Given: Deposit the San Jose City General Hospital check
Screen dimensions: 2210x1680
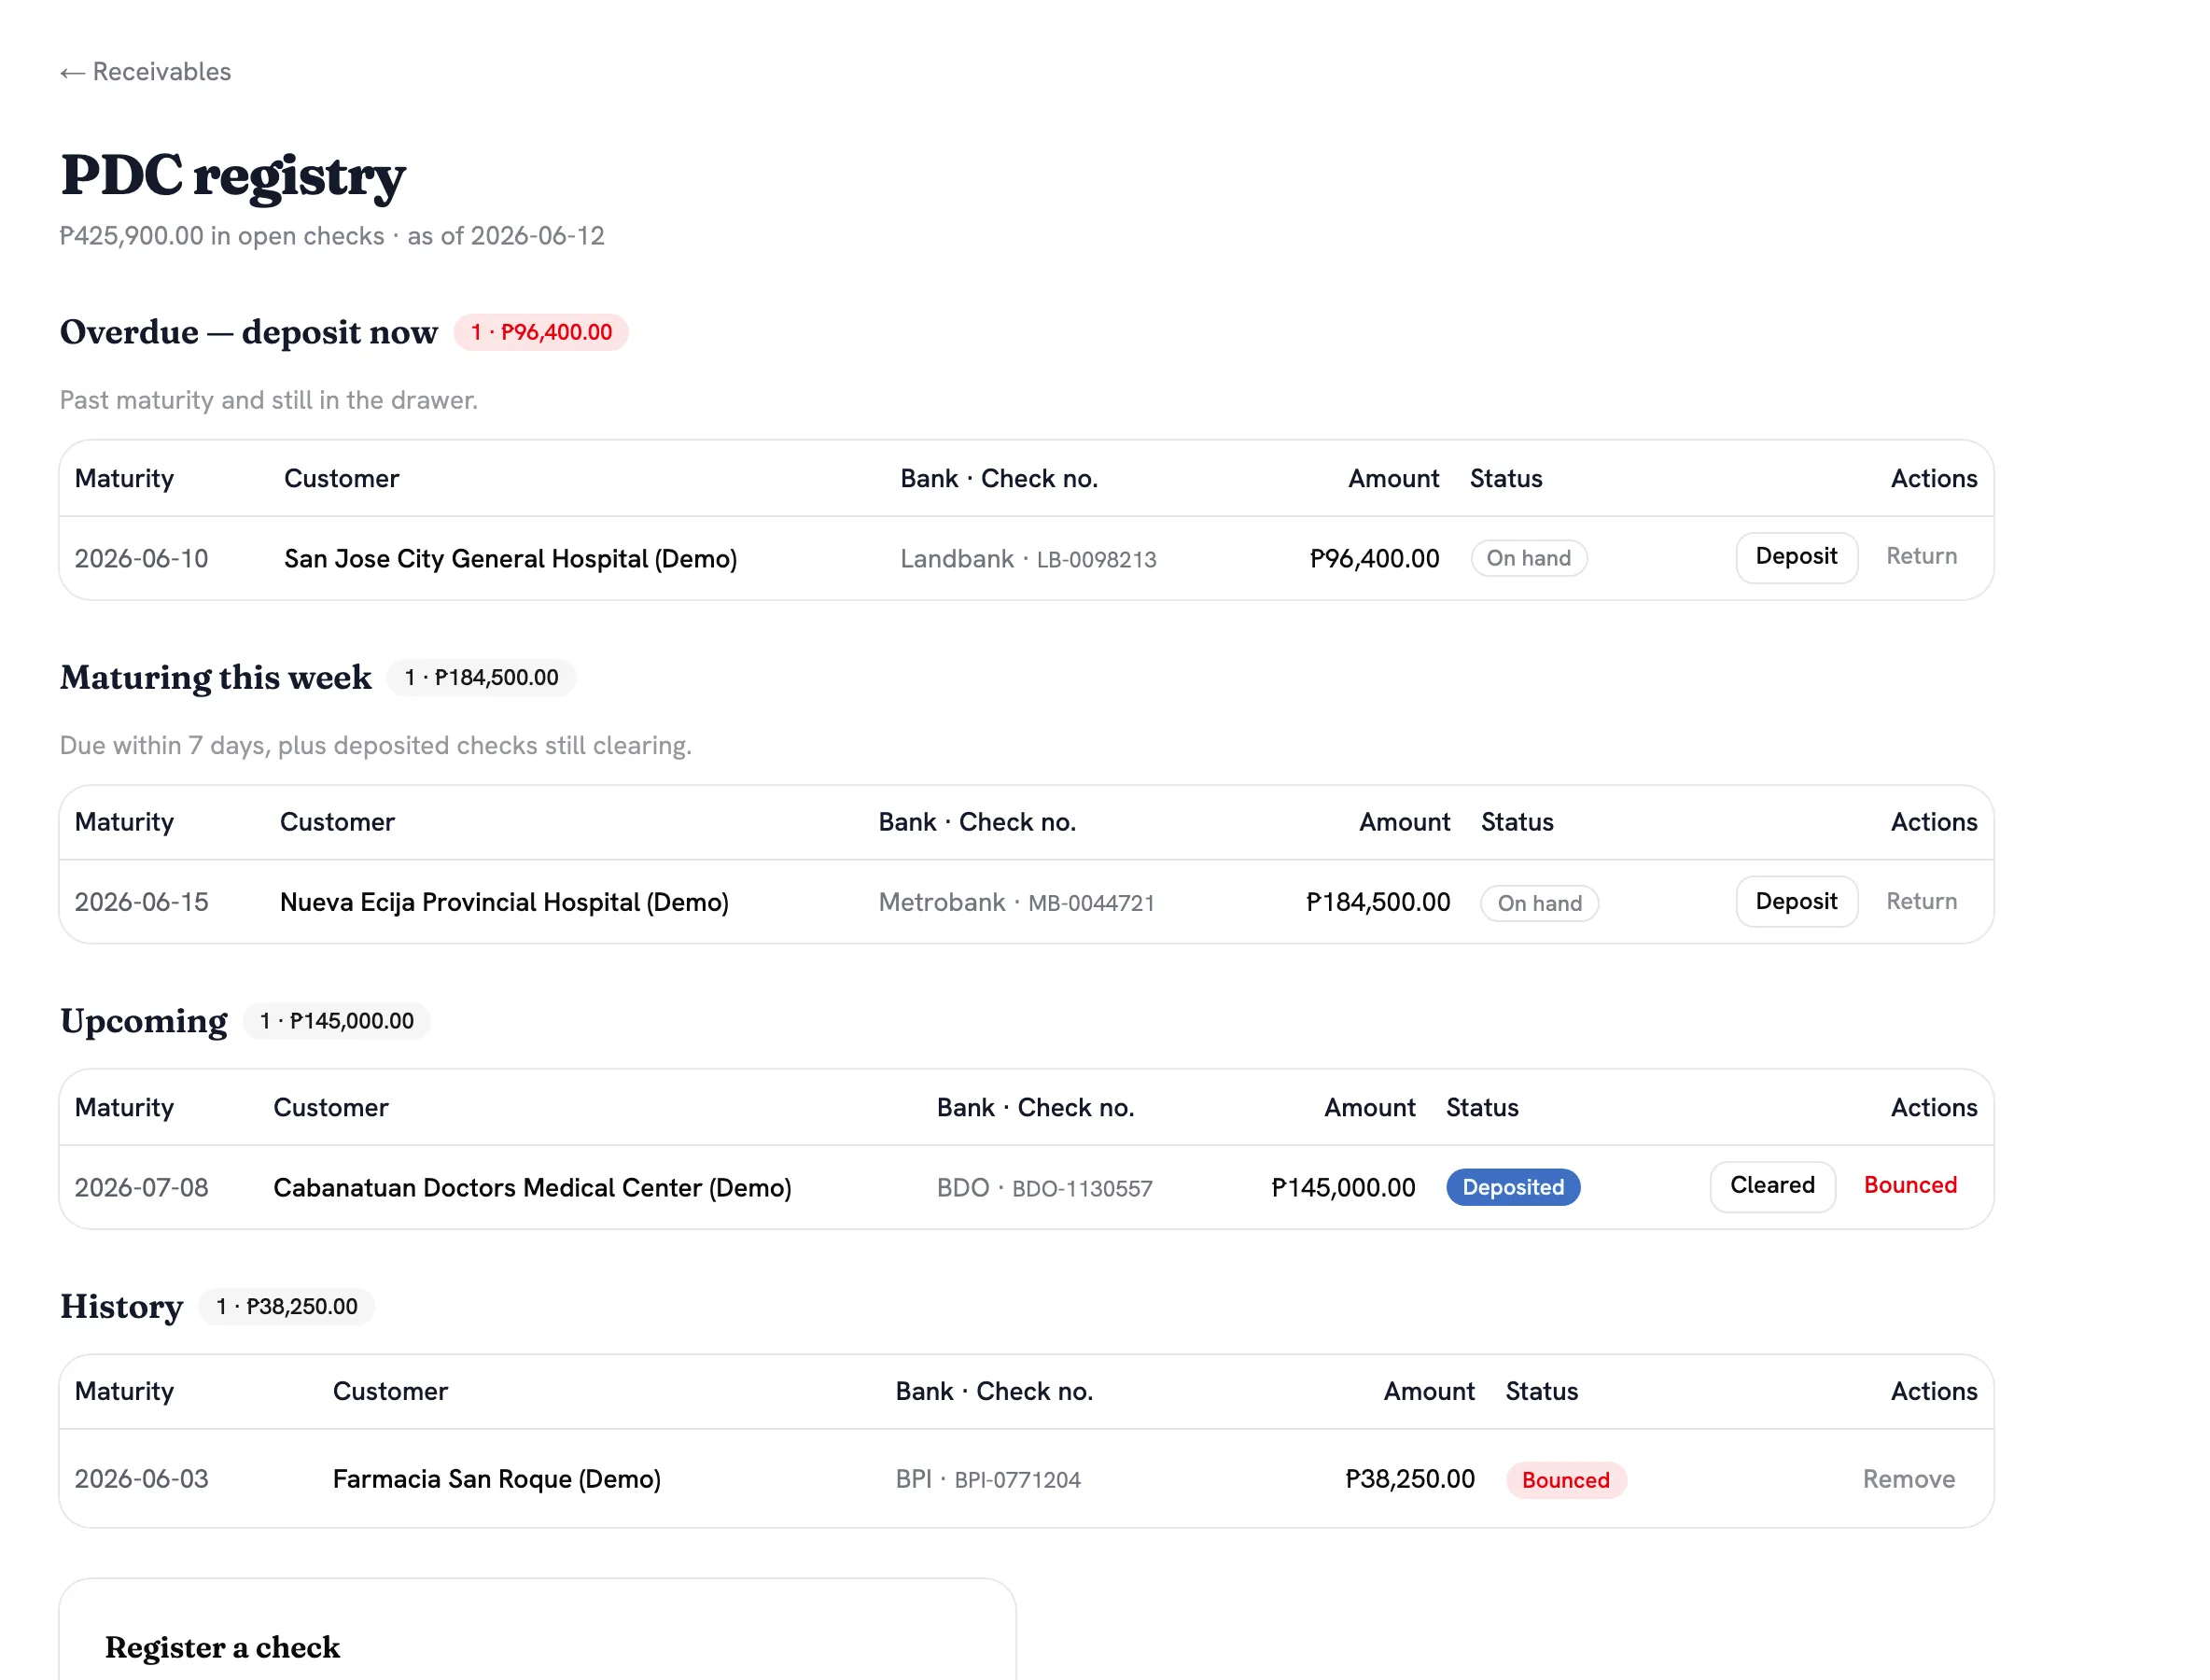Looking at the screenshot, I should [x=1796, y=557].
